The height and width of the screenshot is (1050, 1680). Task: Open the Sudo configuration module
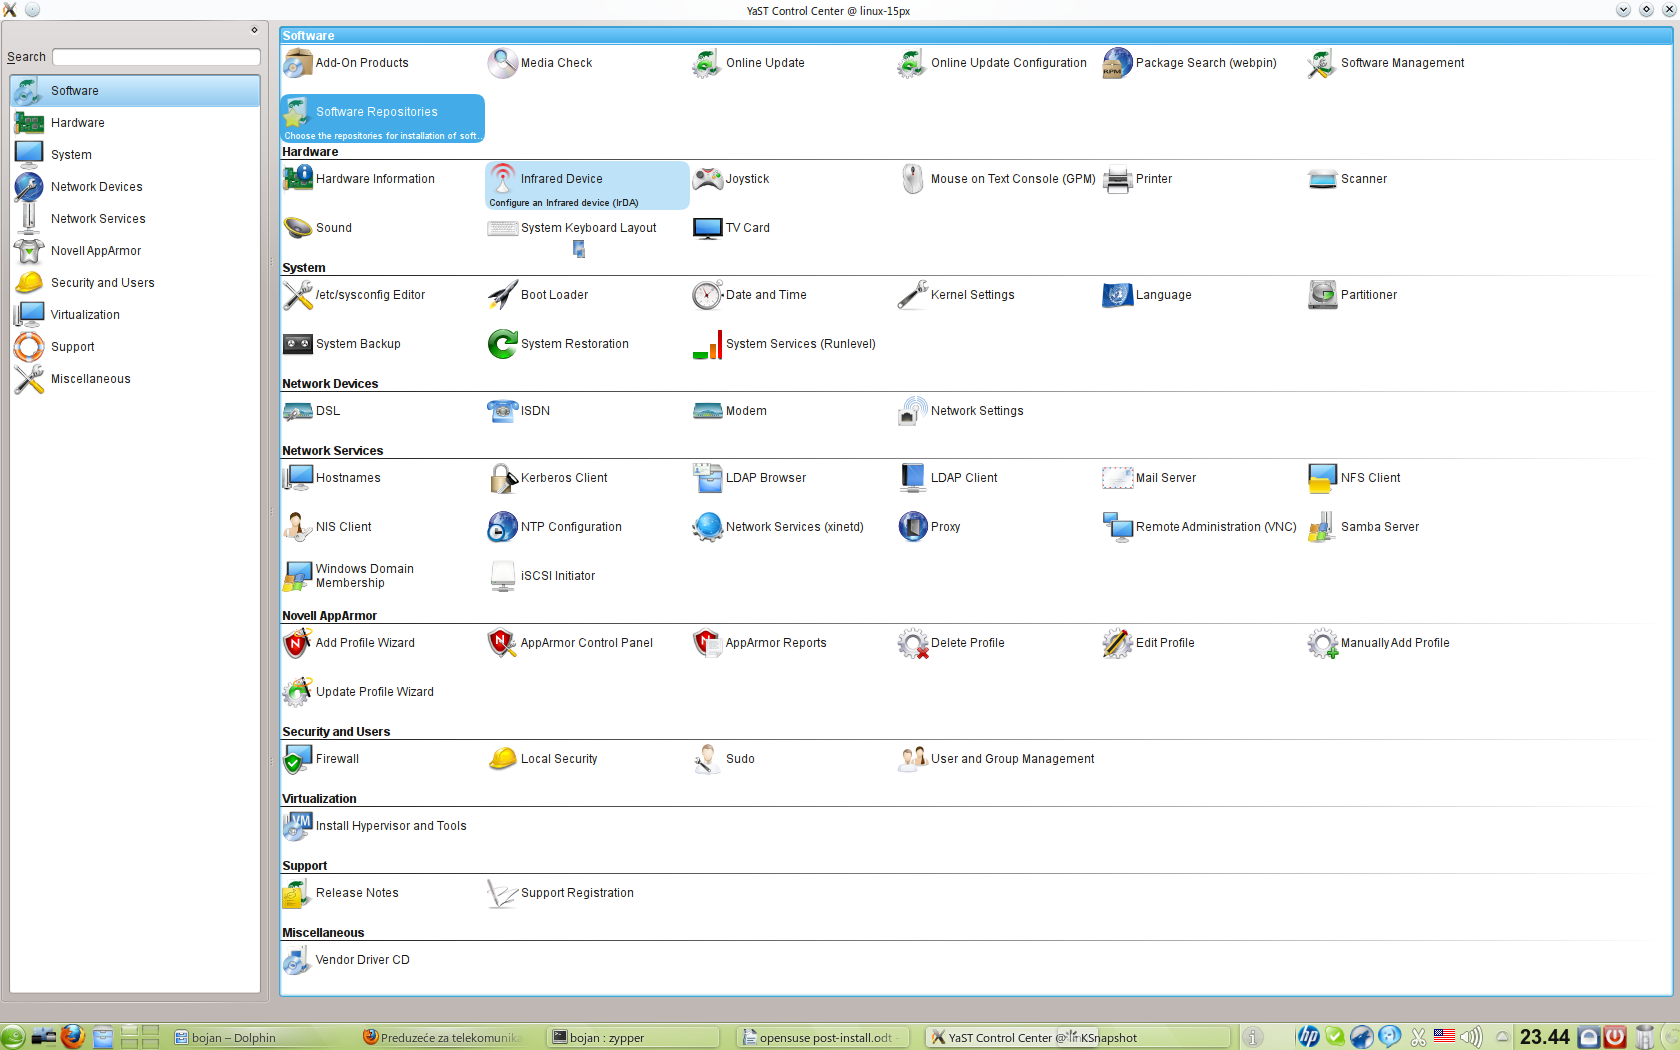(724, 759)
